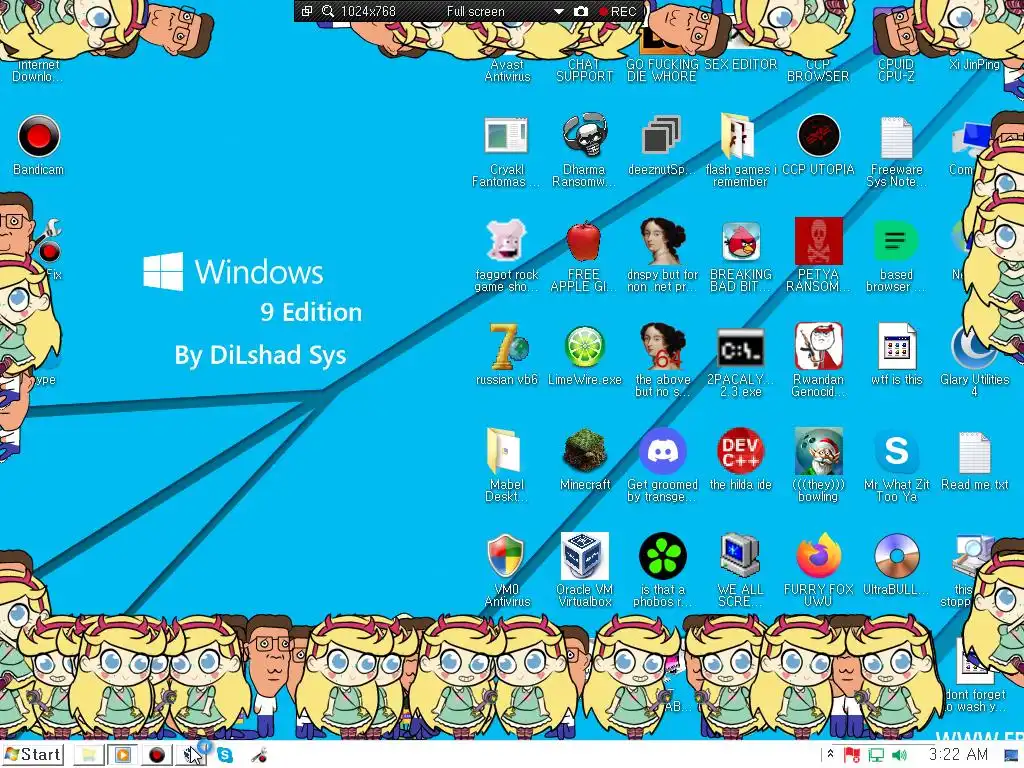This screenshot has width=1024, height=768.
Task: Open the Full screen mode dropdown arrow
Action: click(x=558, y=11)
